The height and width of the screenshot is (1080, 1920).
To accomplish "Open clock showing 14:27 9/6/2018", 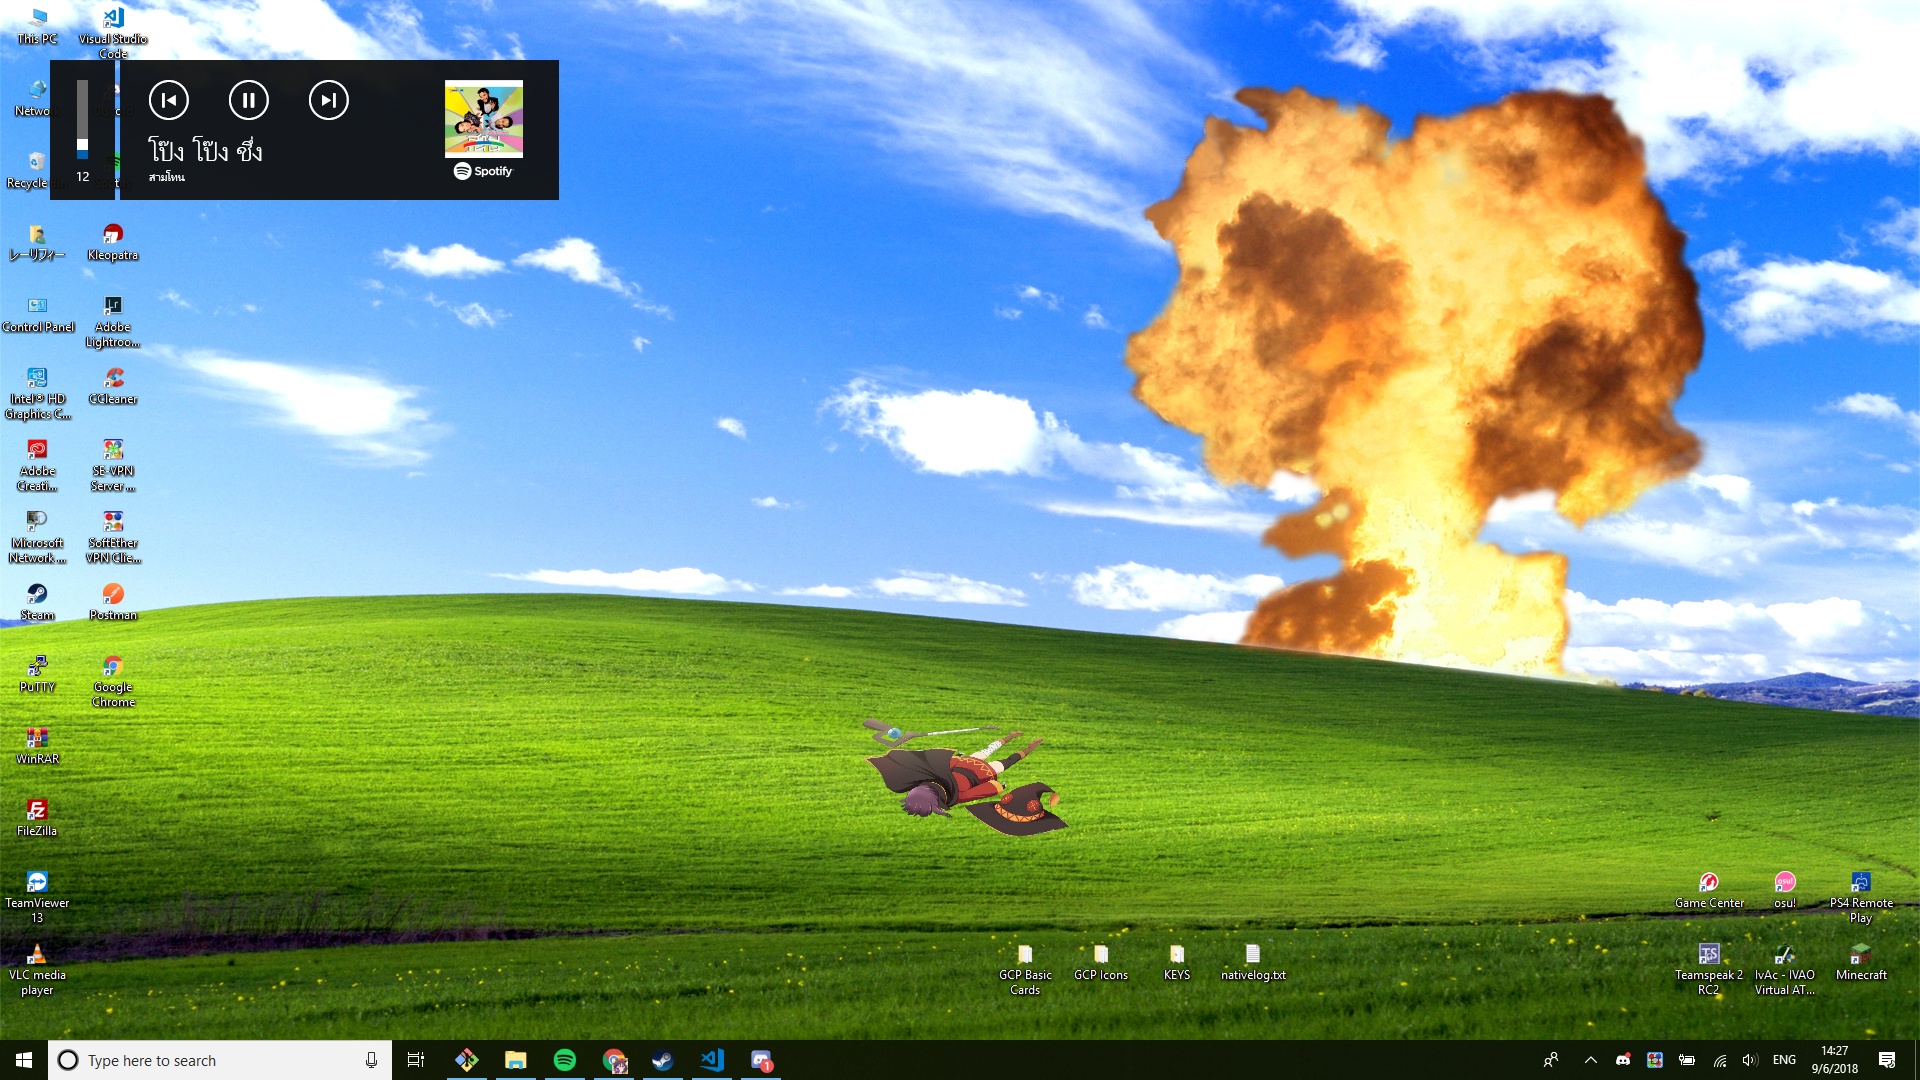I will [1835, 1060].
